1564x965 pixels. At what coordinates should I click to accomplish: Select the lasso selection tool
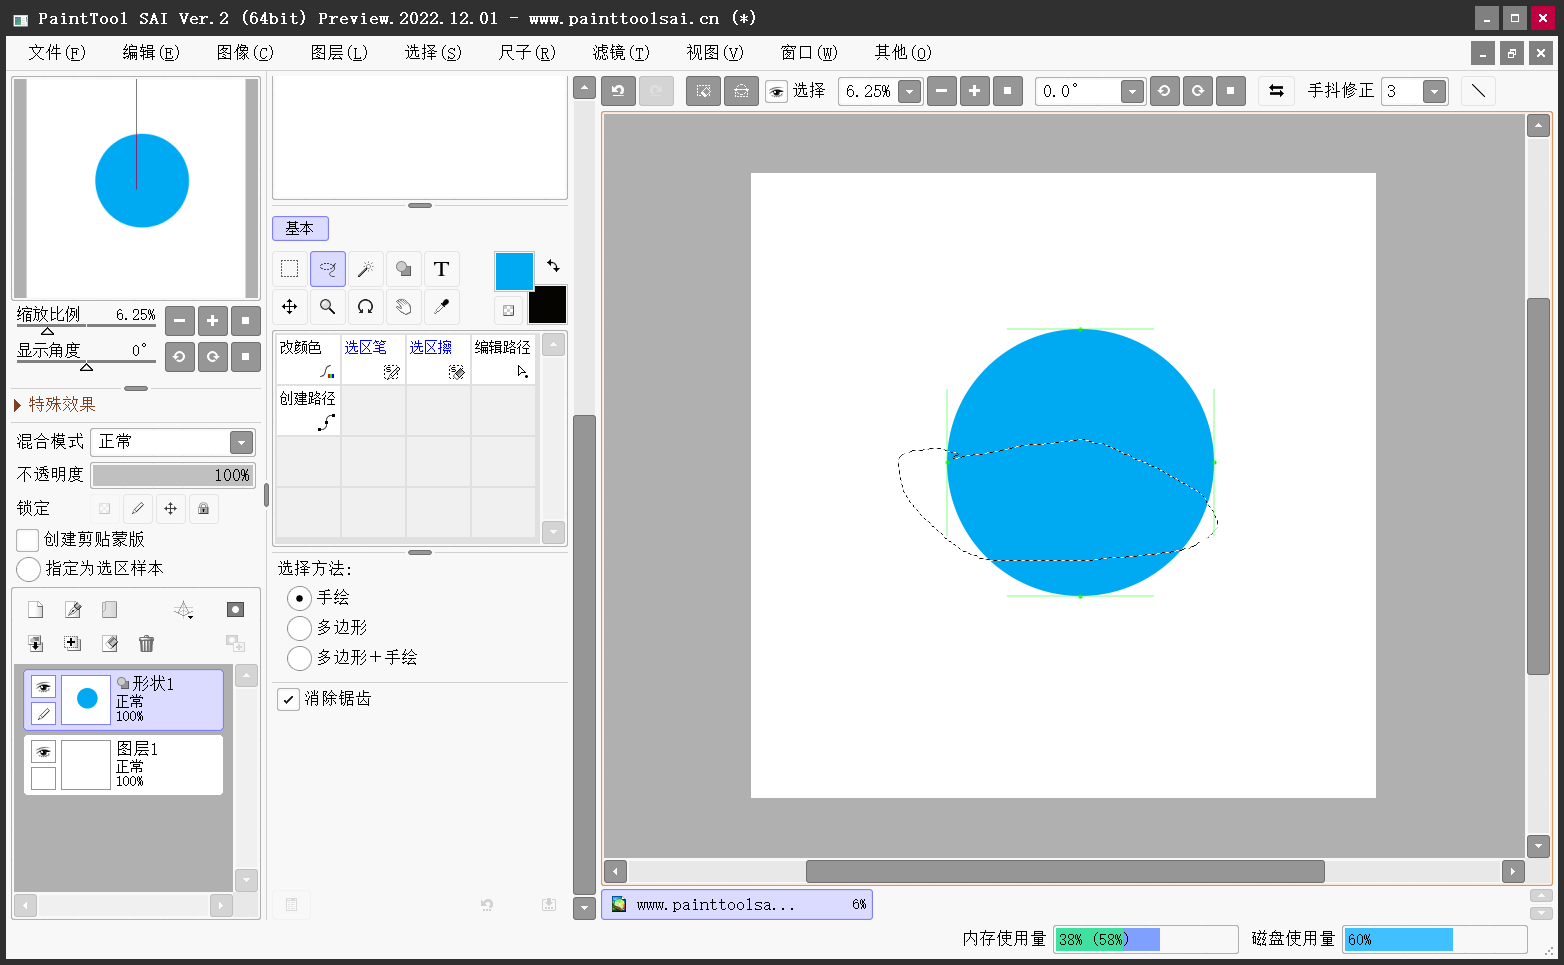tap(328, 269)
